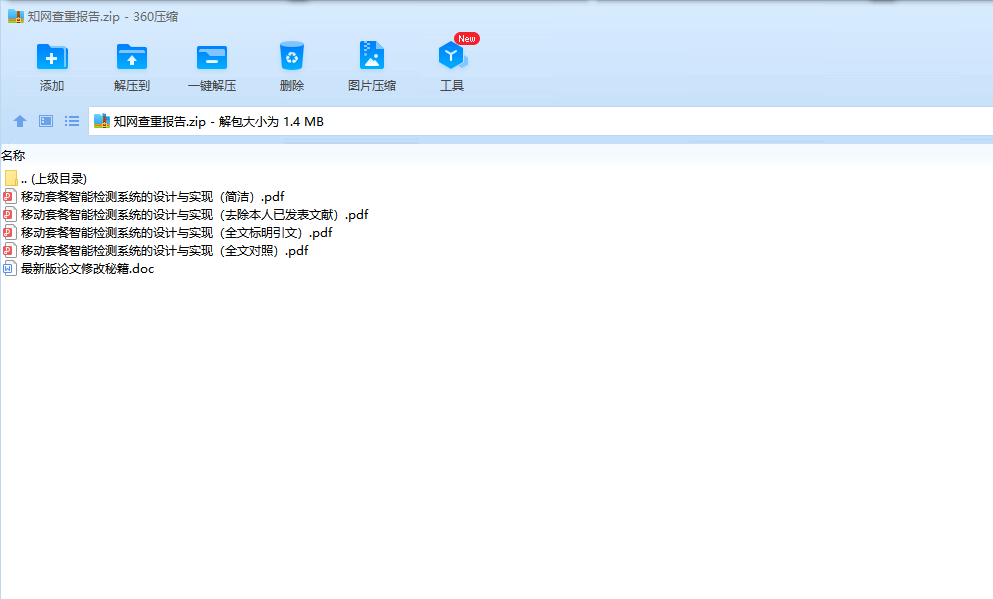993x599 pixels.
Task: Click the 添加 (Add) toolbar icon
Action: tap(52, 57)
